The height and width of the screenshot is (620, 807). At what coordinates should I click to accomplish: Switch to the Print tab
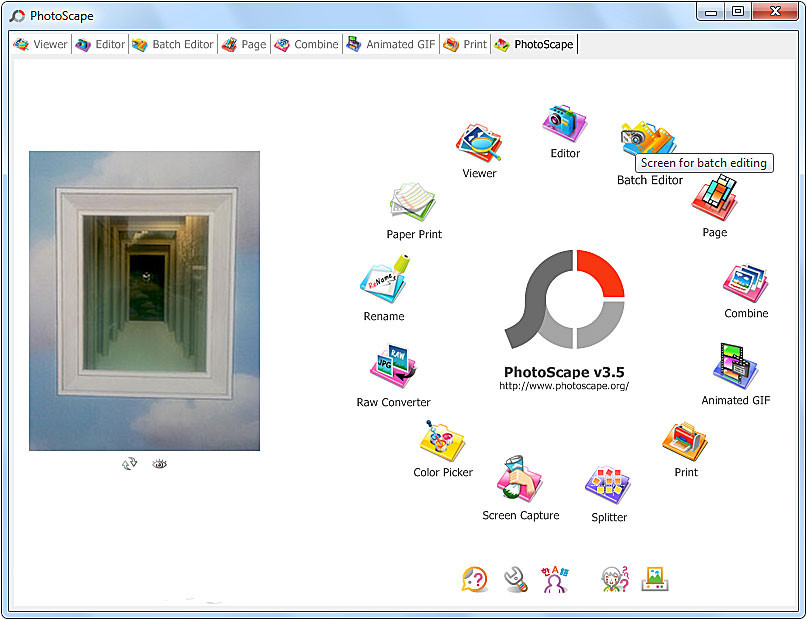[x=465, y=45]
